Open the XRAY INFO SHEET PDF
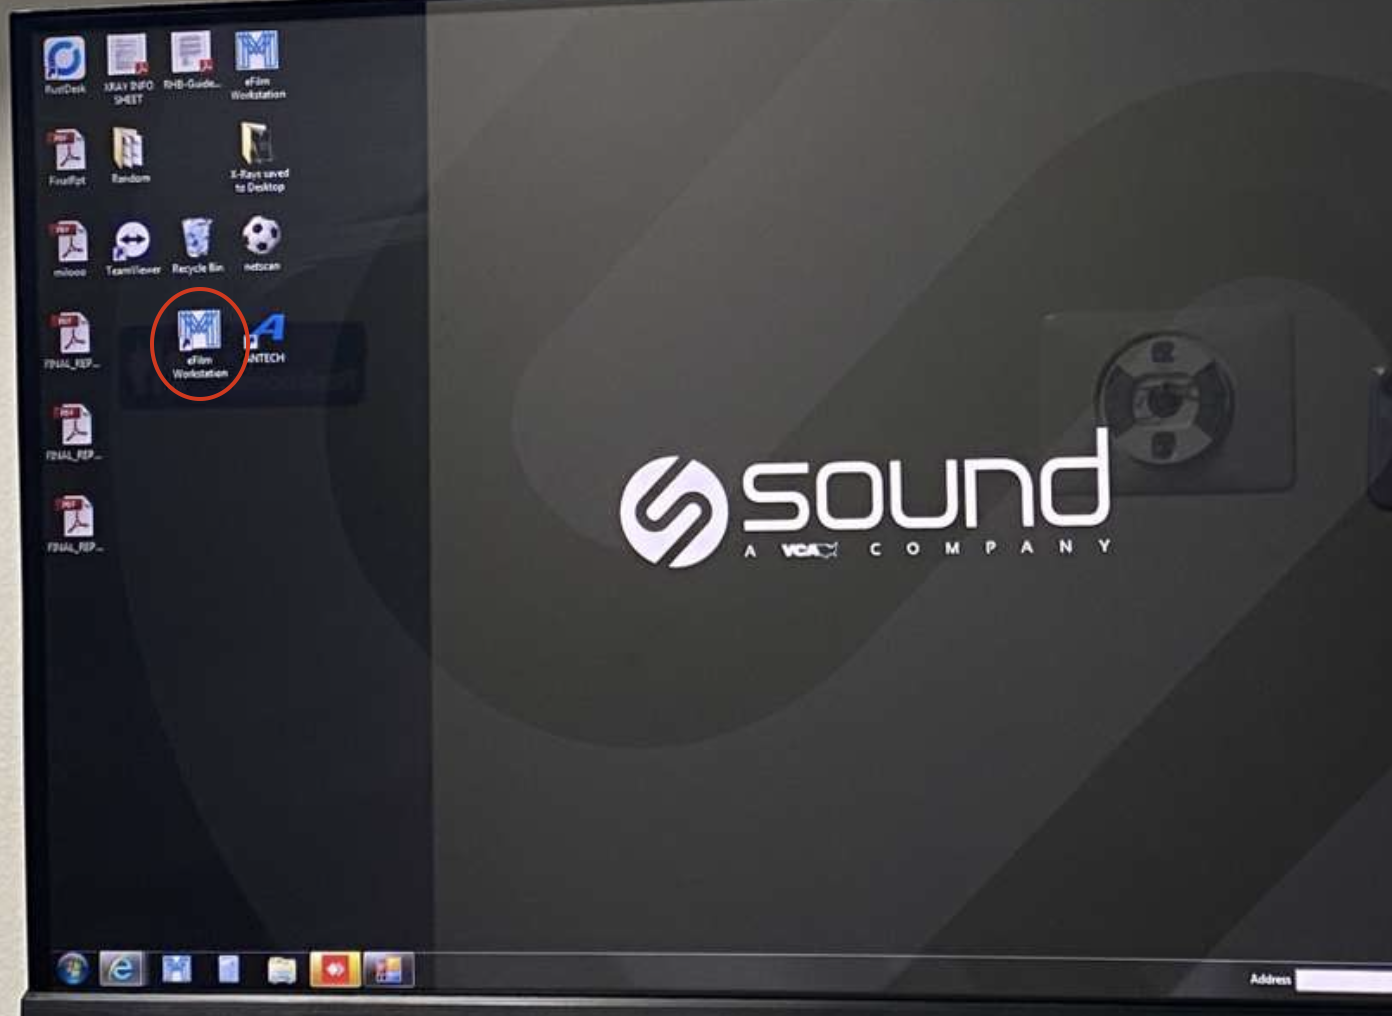Screen dimensions: 1392x1016 tap(128, 68)
